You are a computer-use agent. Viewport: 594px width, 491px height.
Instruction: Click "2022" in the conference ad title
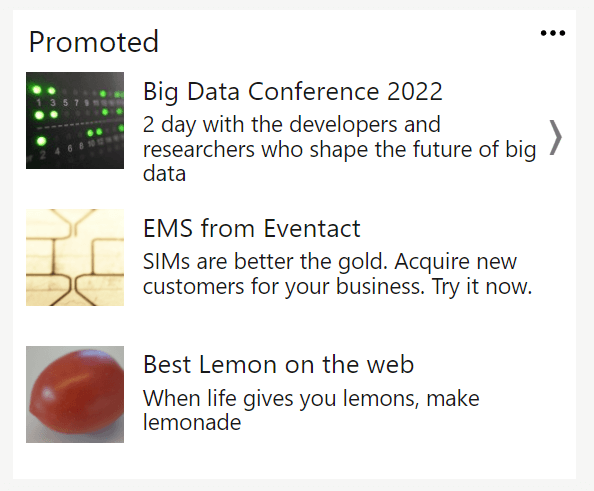click(x=414, y=91)
